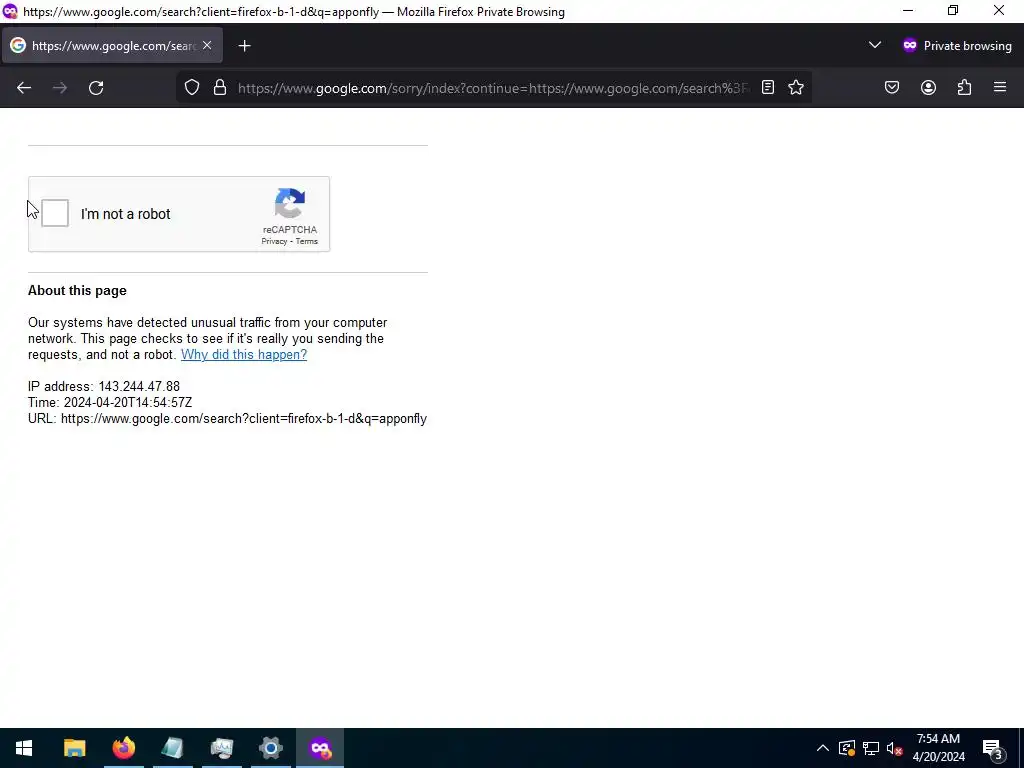The image size is (1024, 768).
Task: Open the notification center icon
Action: (993, 748)
